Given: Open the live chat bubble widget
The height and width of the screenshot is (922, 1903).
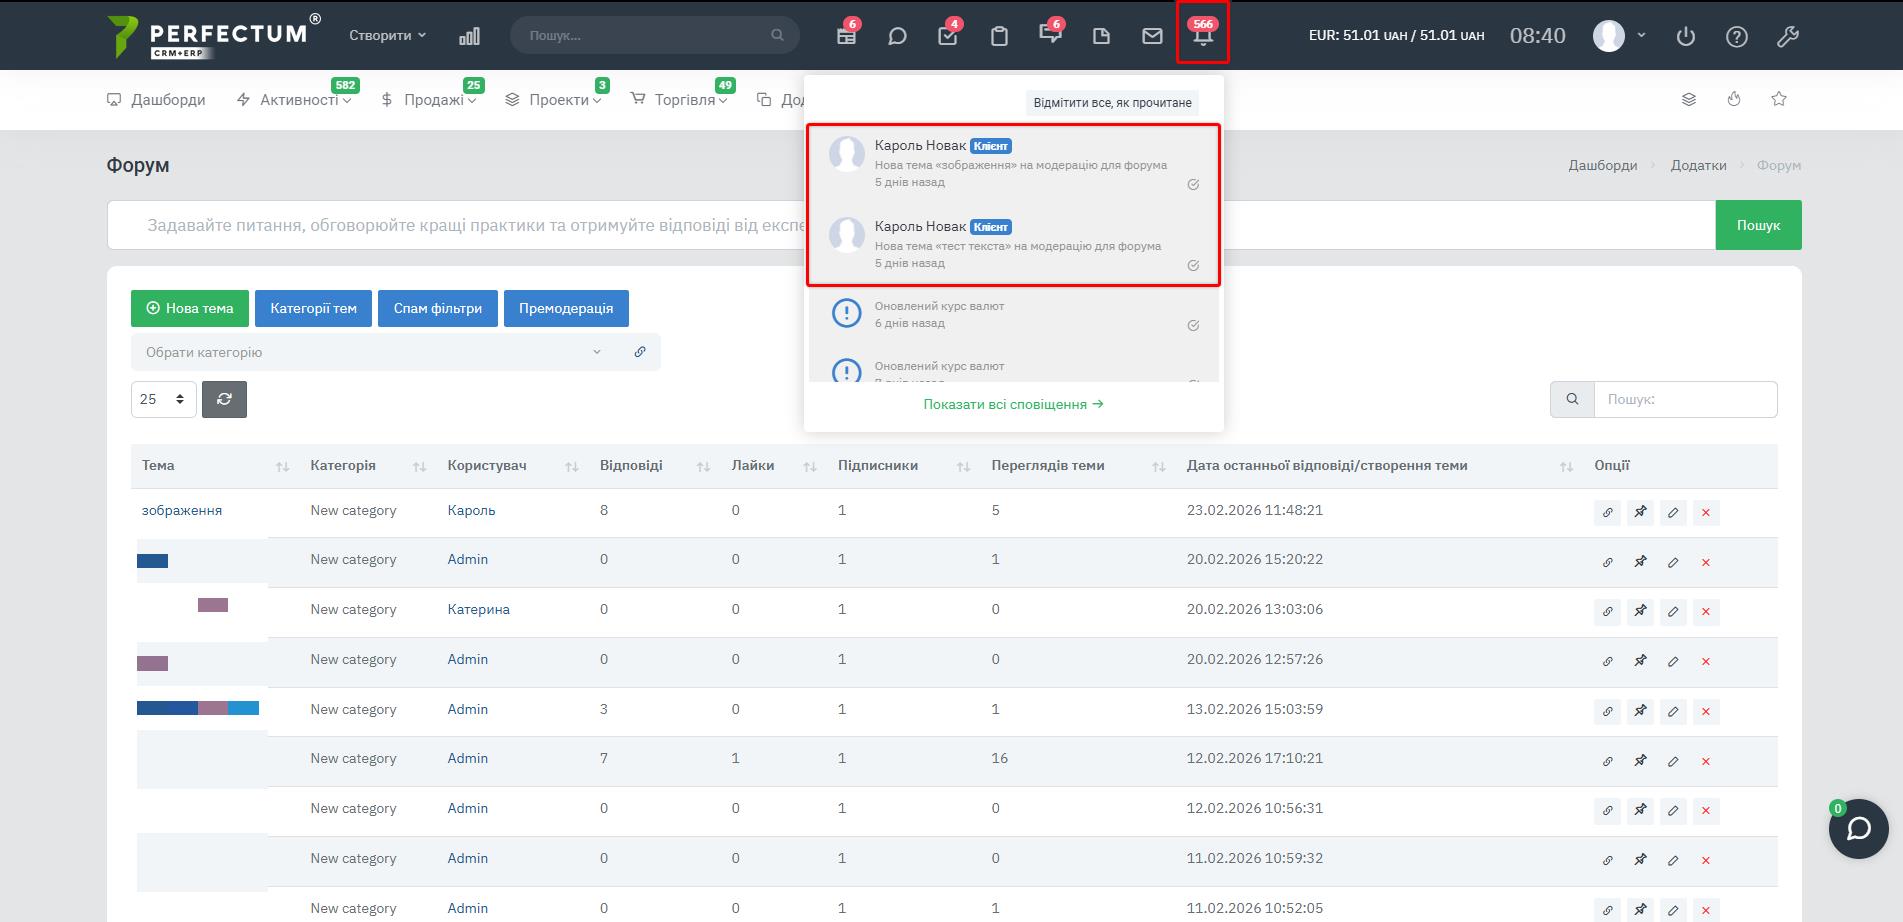Looking at the screenshot, I should (x=1858, y=829).
